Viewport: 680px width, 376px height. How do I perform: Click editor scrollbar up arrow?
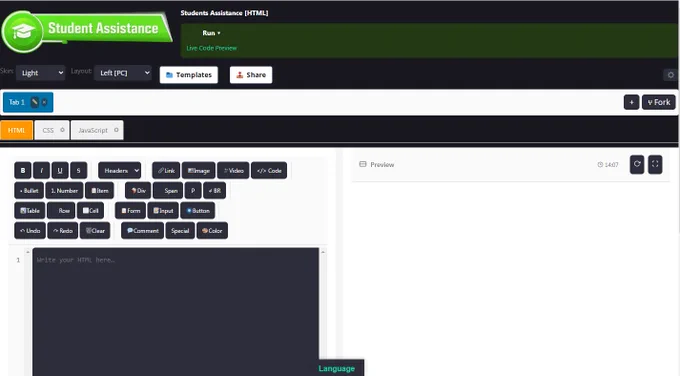323,252
